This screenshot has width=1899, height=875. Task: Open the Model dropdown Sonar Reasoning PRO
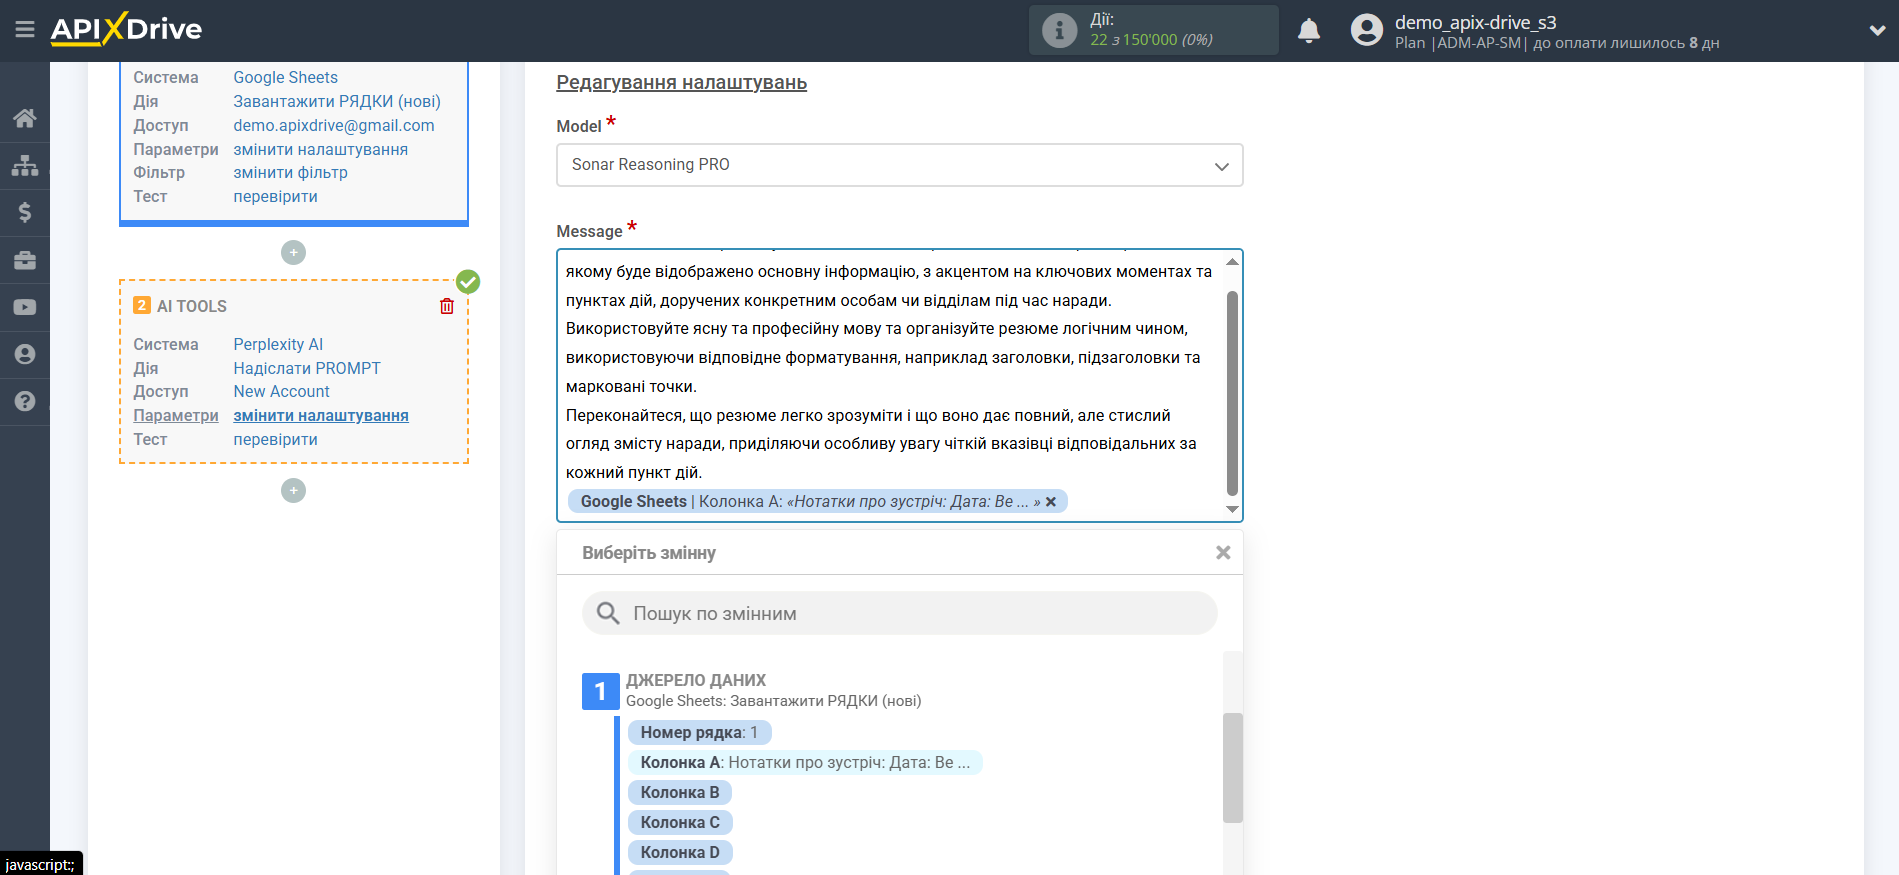pyautogui.click(x=899, y=165)
